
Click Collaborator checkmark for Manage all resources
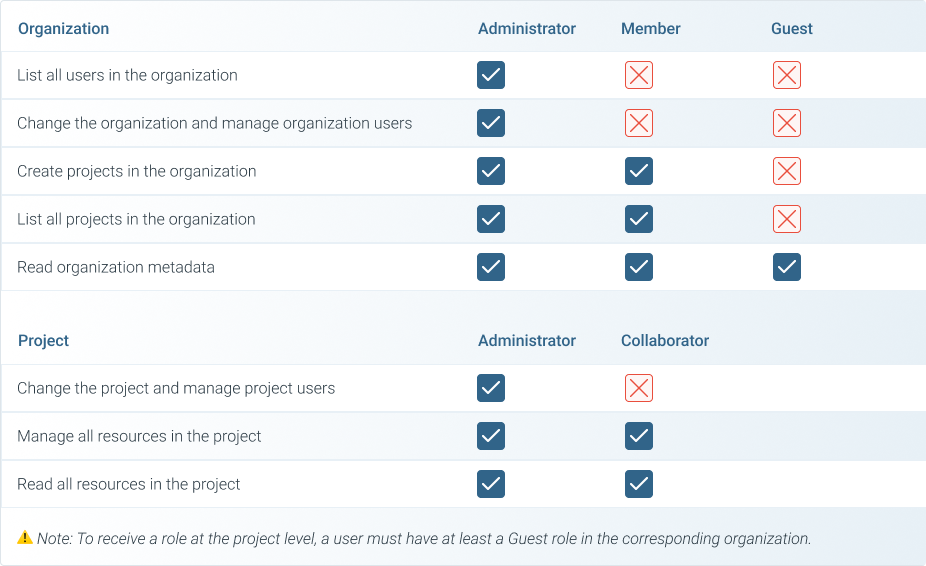tap(639, 436)
